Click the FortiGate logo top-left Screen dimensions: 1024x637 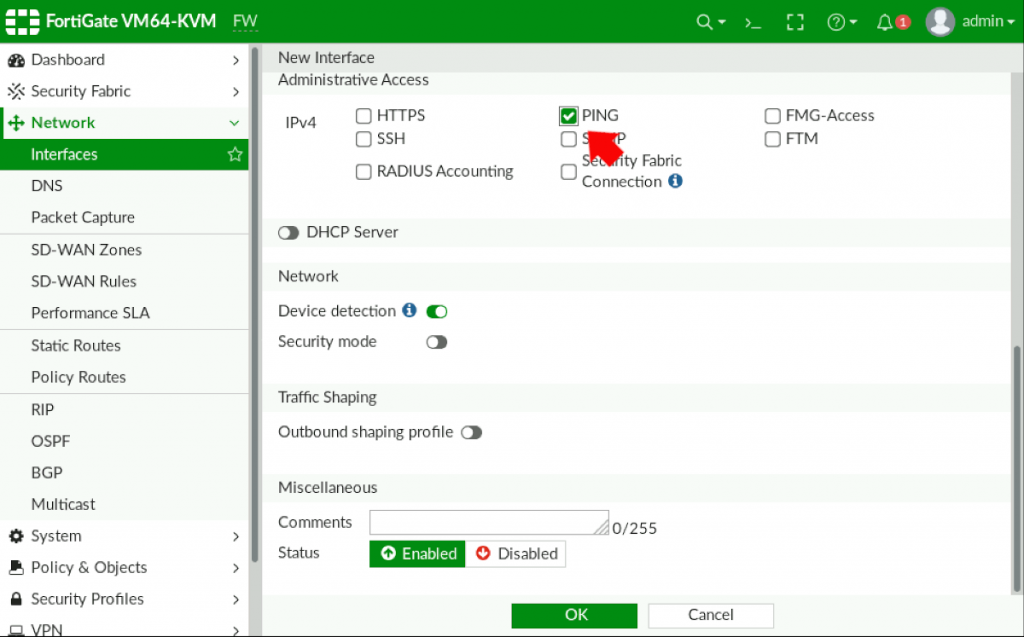tap(22, 20)
